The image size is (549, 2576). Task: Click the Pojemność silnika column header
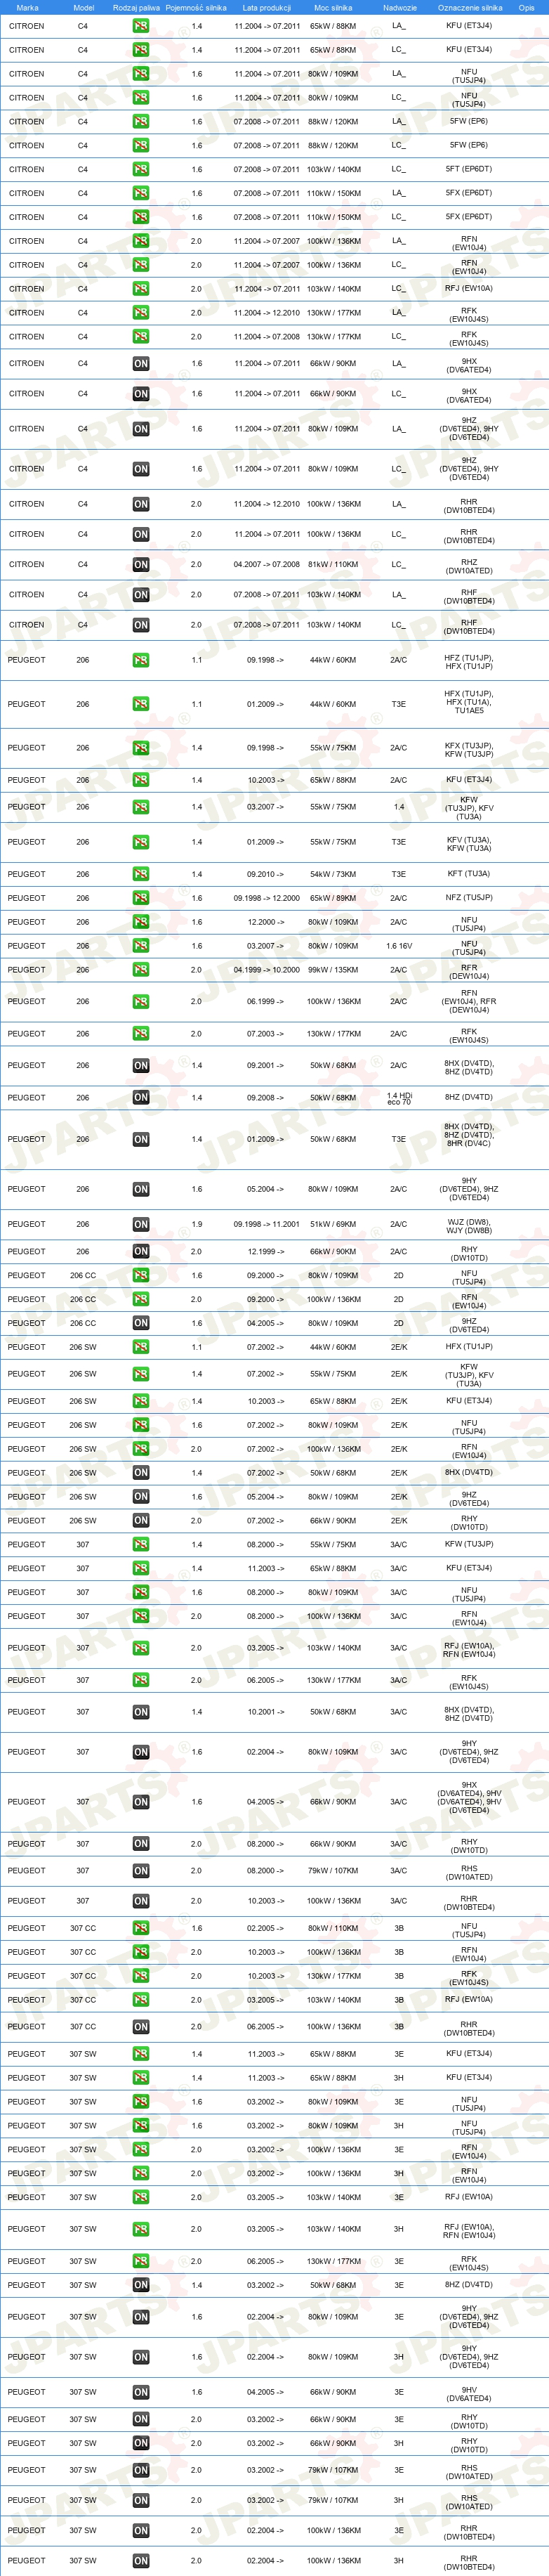tap(196, 7)
